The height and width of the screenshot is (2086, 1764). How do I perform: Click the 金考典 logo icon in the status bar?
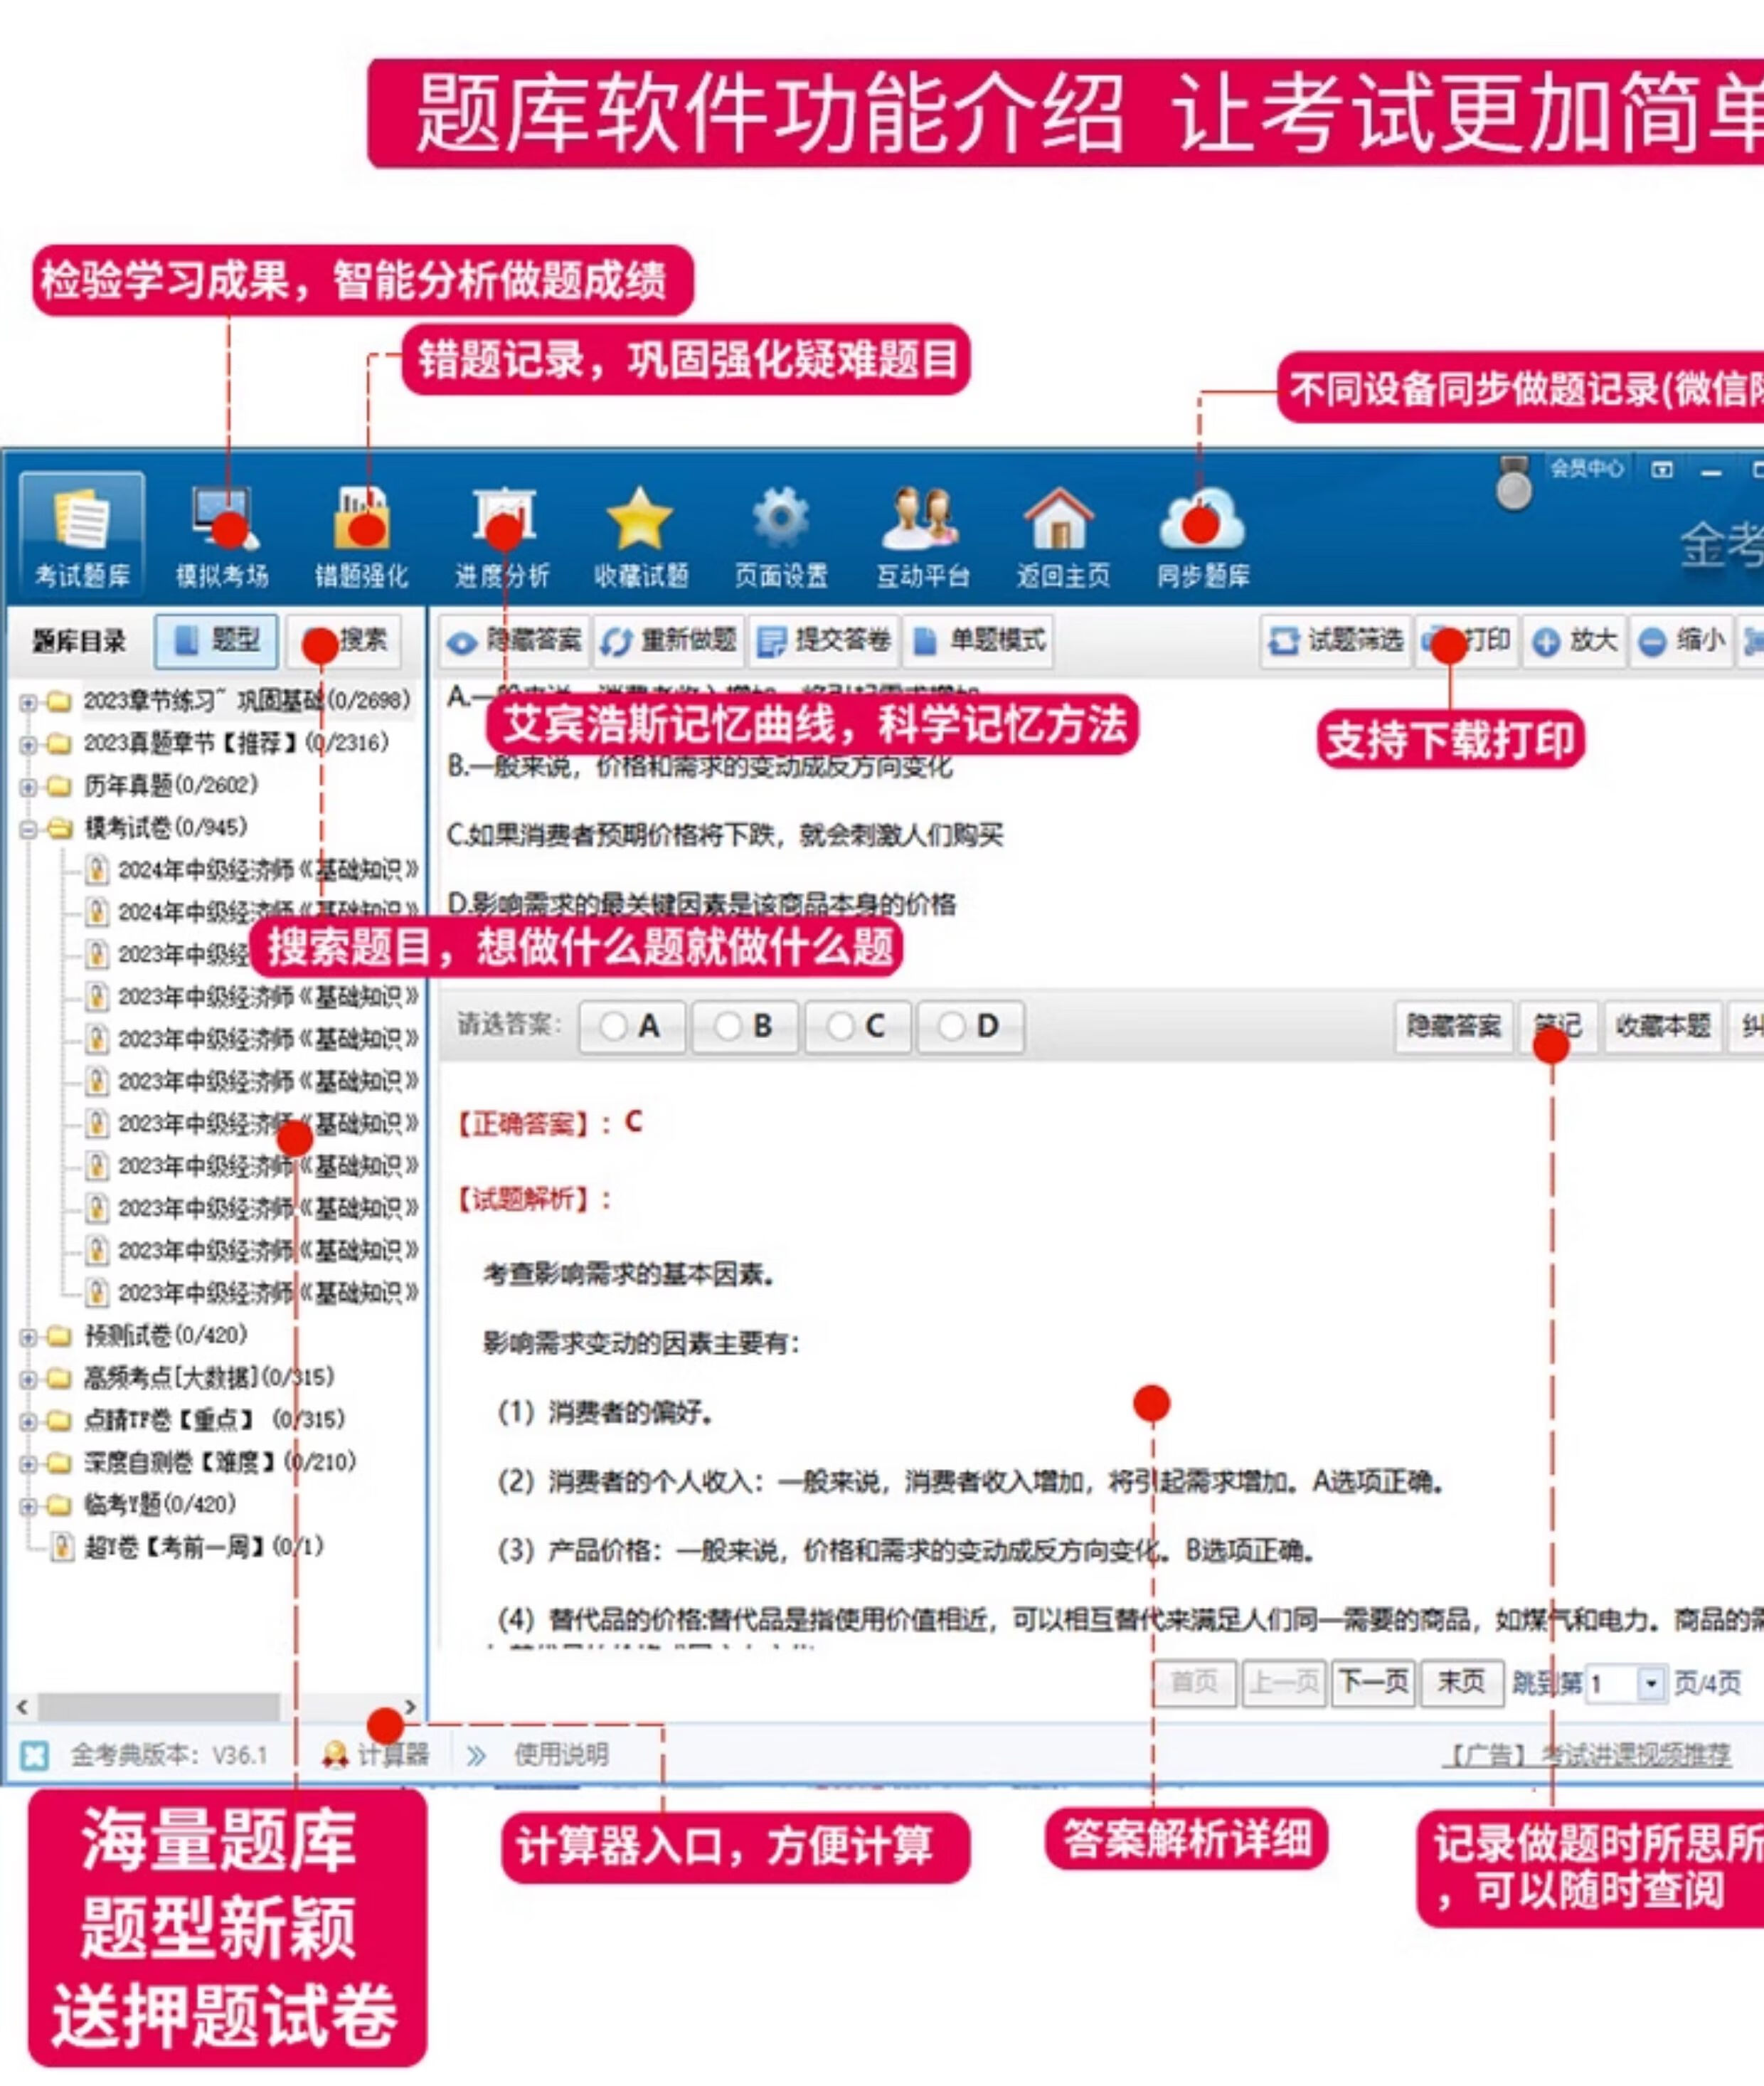pos(35,1755)
